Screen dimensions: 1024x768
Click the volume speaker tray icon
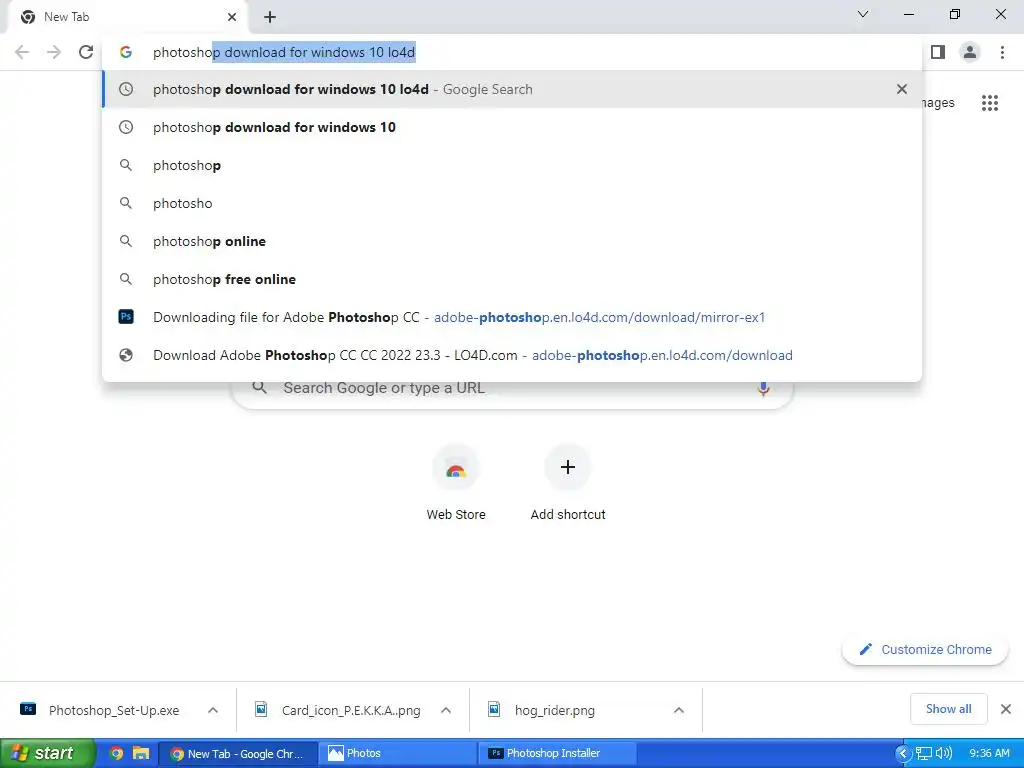943,754
